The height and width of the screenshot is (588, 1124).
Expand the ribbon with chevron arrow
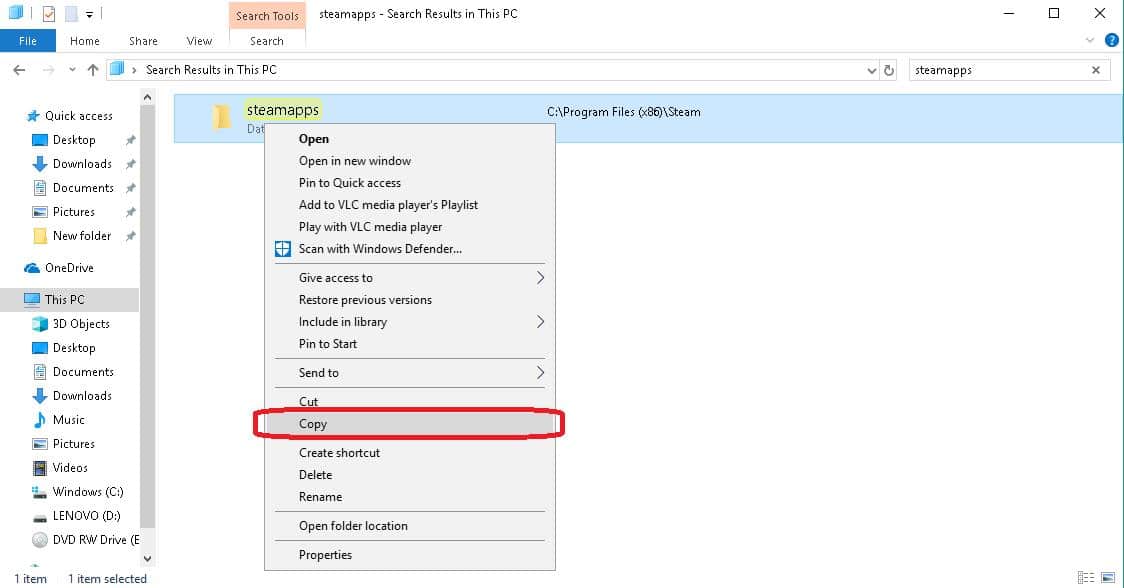(1090, 41)
